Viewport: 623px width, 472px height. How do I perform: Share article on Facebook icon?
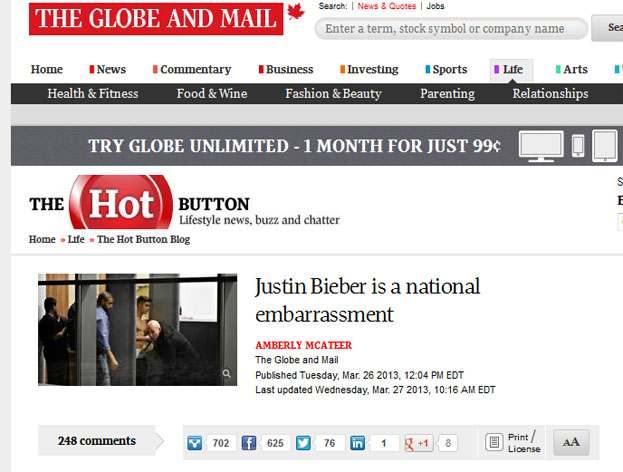coord(249,443)
